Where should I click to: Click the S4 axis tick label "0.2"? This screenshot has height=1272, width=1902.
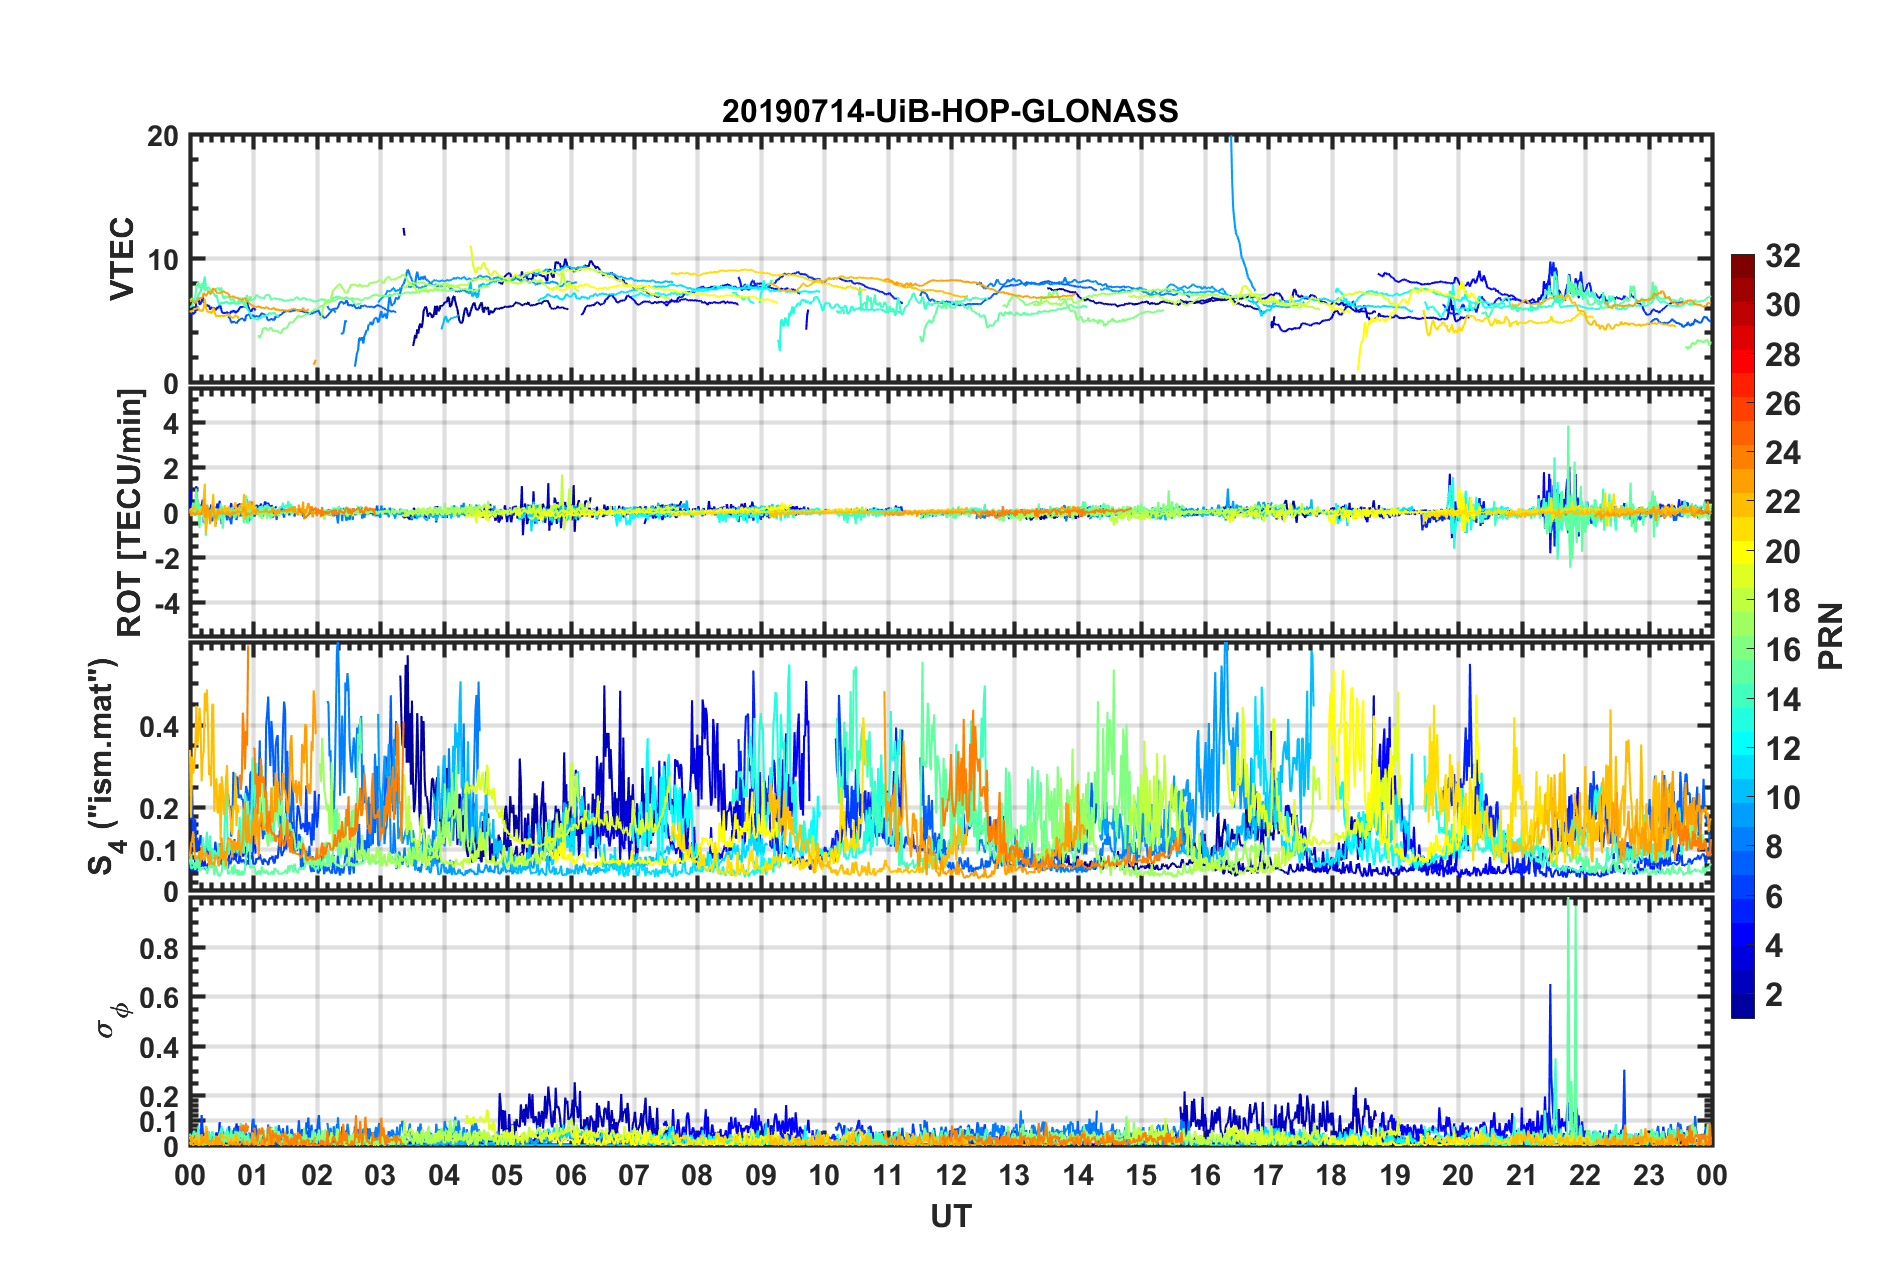click(x=159, y=809)
